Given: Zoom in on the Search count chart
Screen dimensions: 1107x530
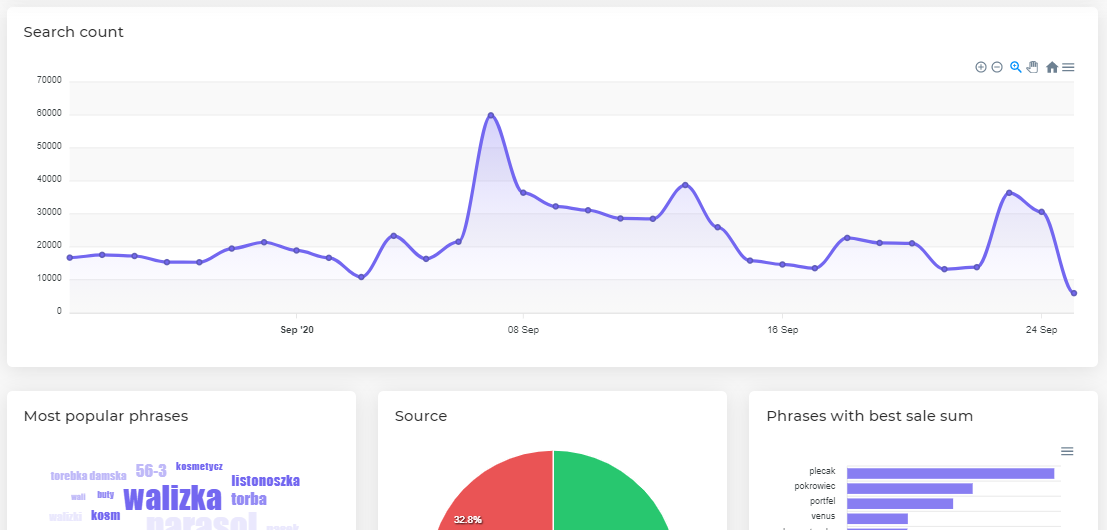Looking at the screenshot, I should click(981, 67).
